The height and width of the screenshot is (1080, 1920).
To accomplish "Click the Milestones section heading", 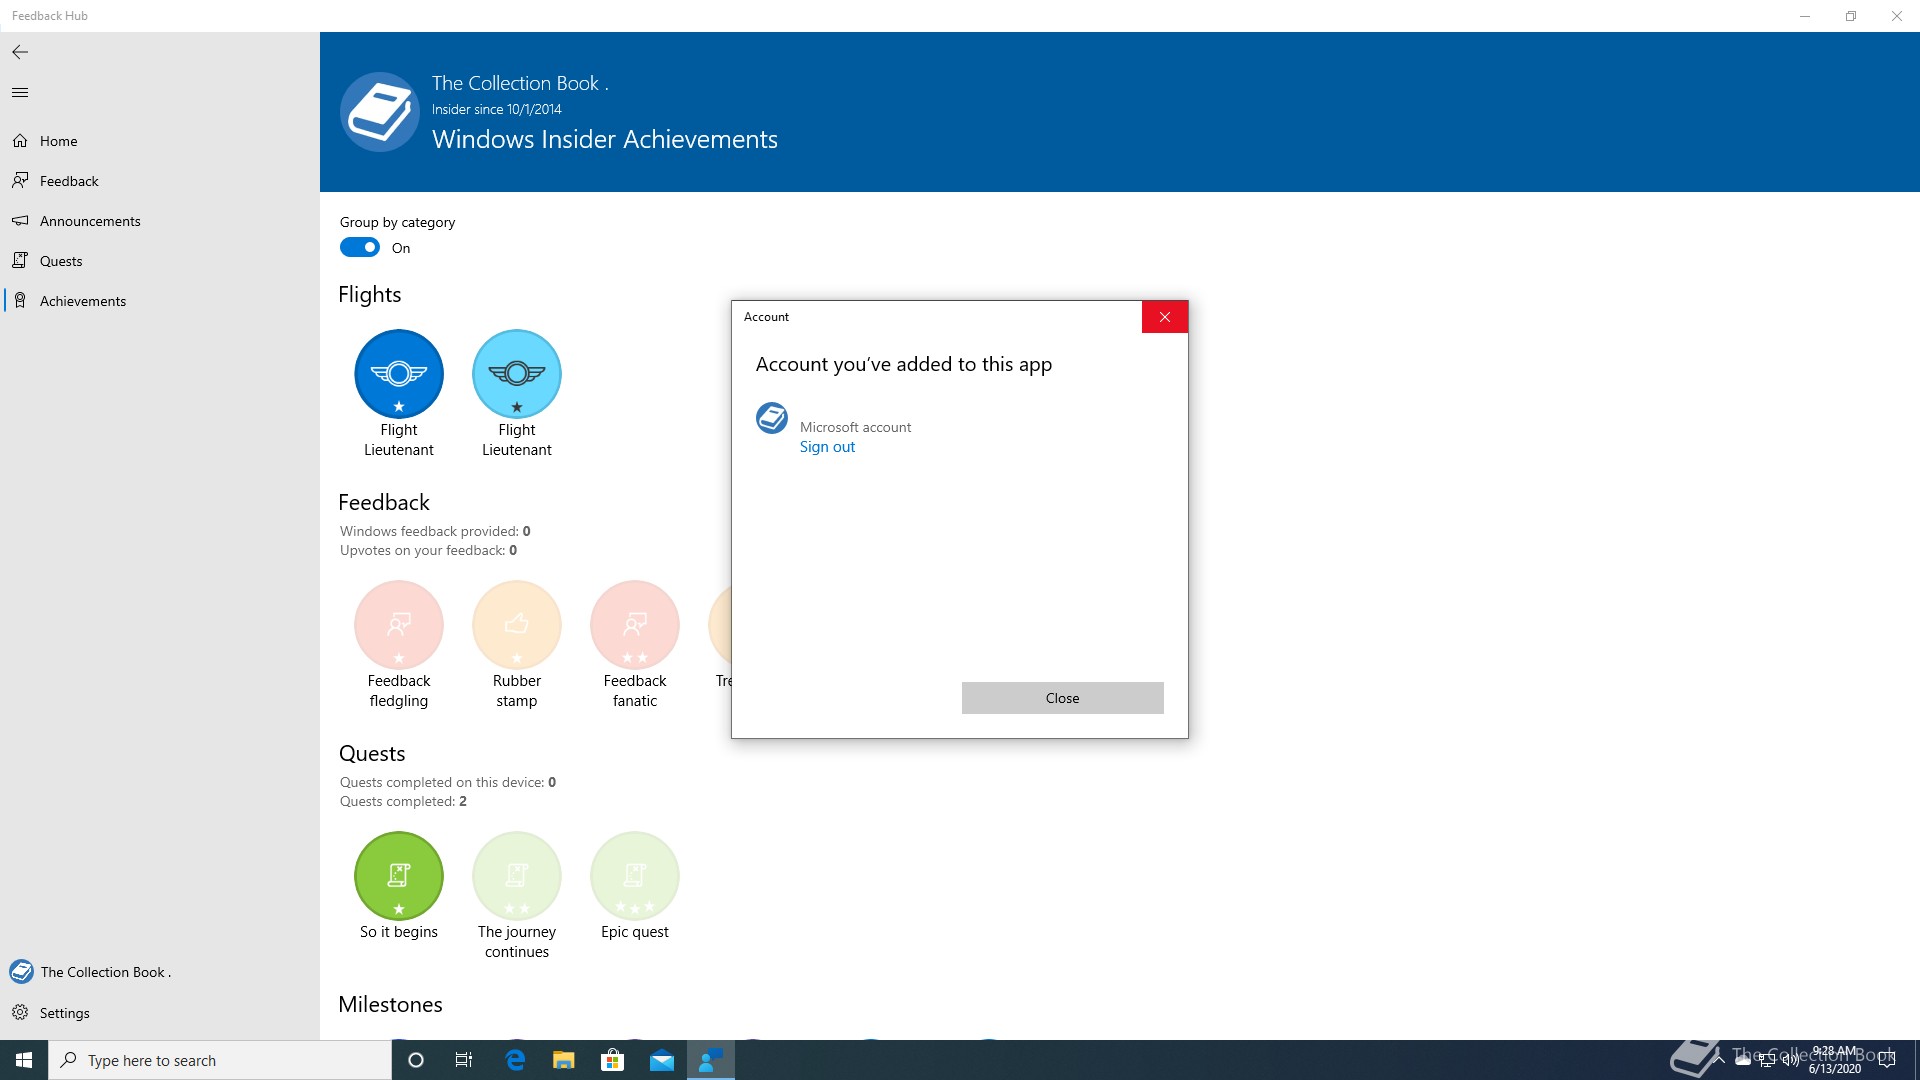I will 390,1004.
